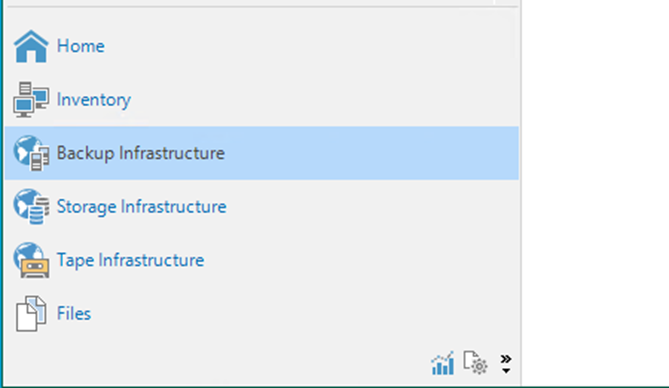Click the Backup Infrastructure globe-server icon
The image size is (669, 388).
31,153
